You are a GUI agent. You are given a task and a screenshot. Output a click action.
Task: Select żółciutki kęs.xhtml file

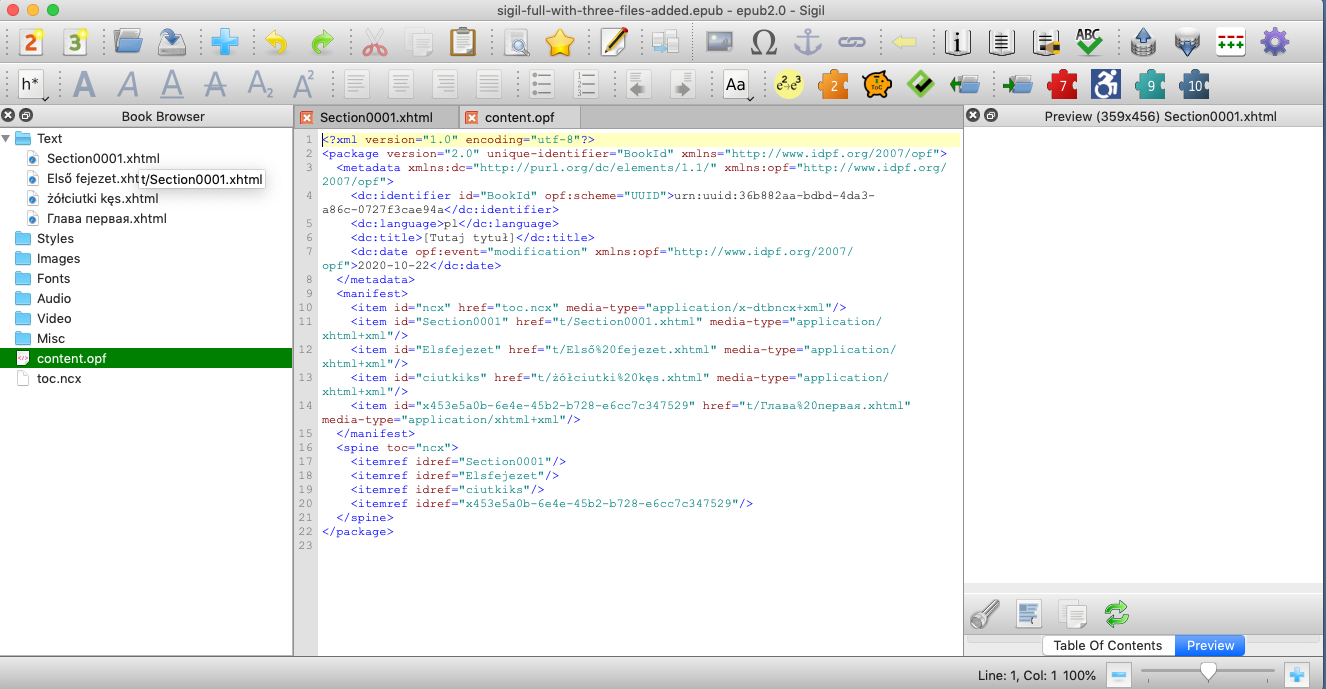pyautogui.click(x=102, y=198)
